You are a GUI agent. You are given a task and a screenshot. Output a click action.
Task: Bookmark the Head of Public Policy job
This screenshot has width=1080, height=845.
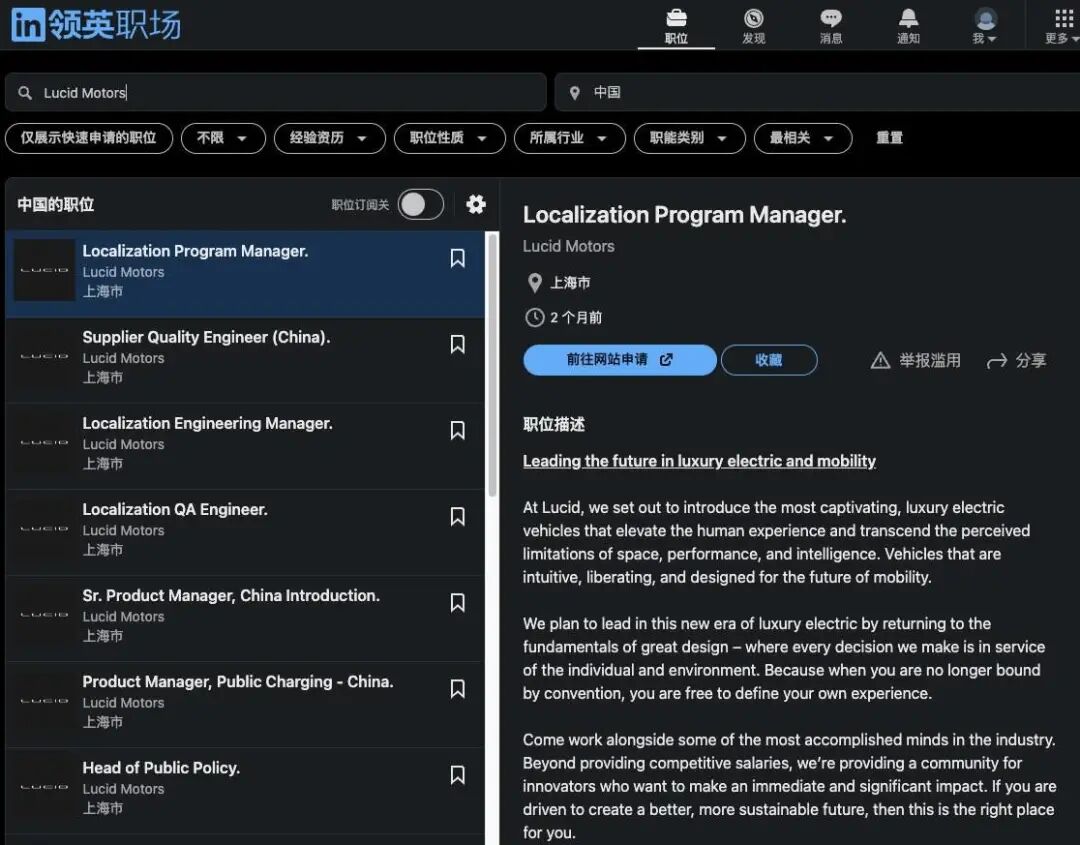[457, 775]
